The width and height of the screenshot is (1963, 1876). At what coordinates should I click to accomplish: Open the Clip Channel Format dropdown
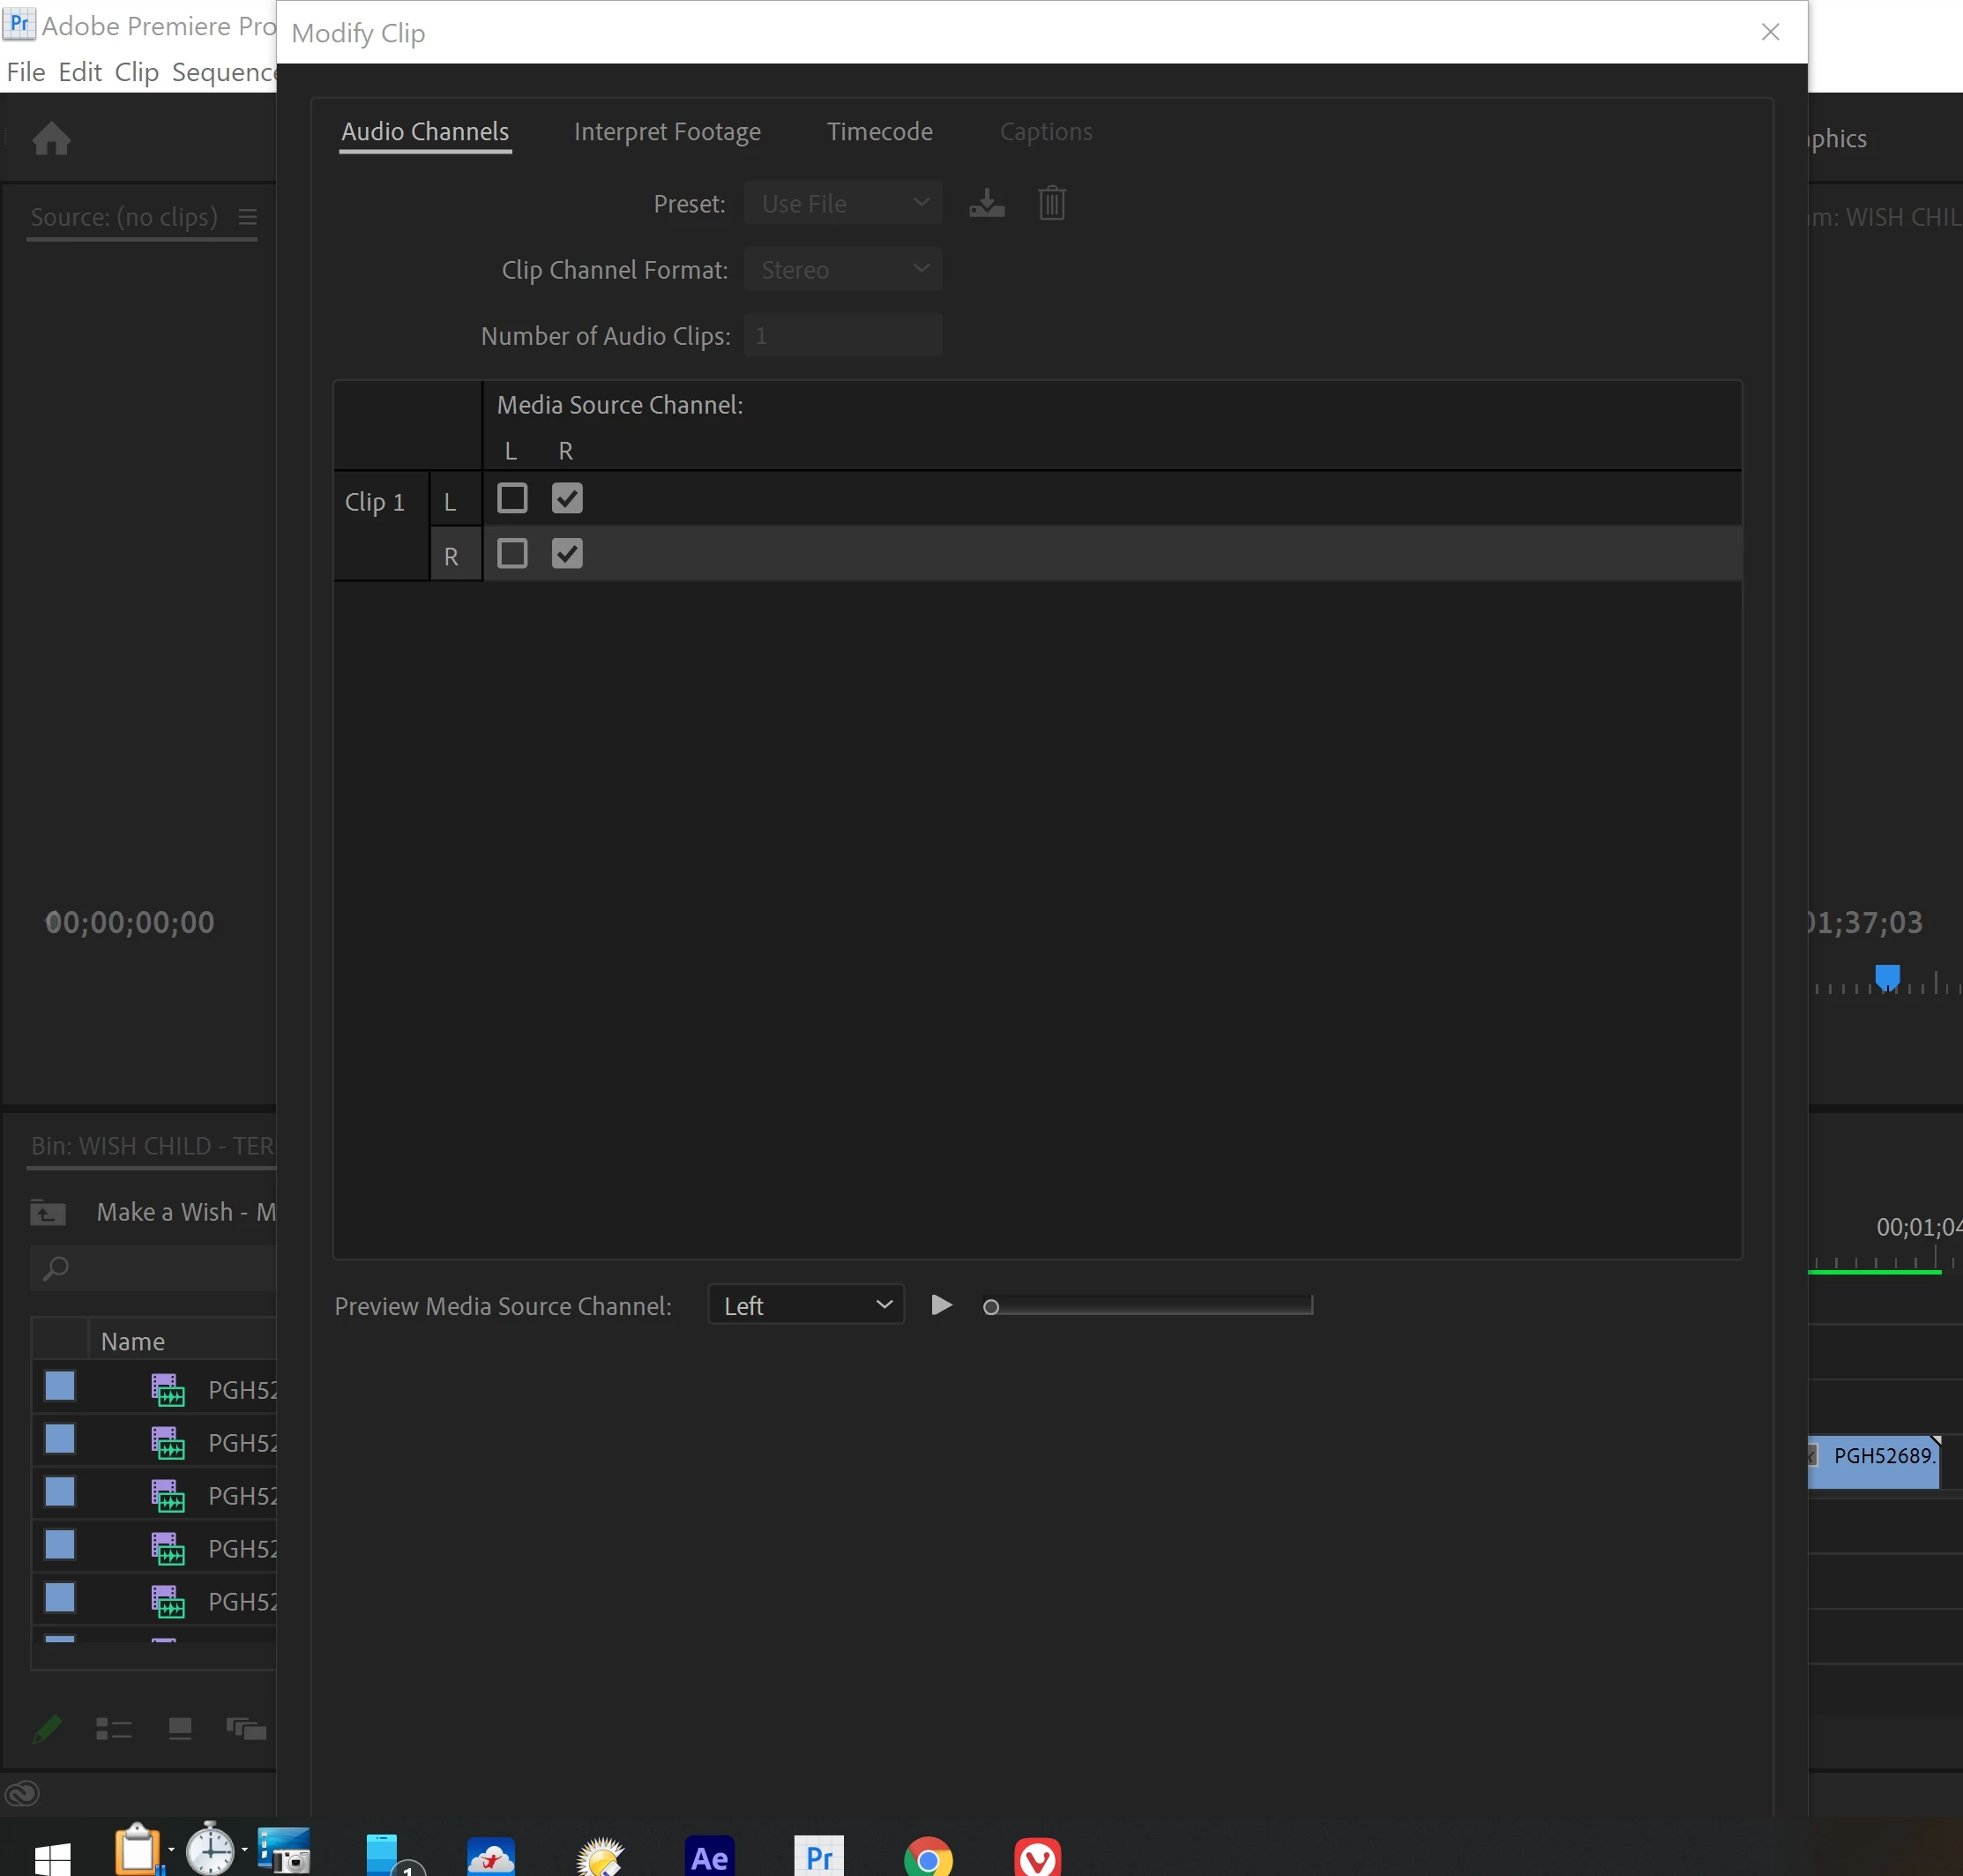point(843,269)
